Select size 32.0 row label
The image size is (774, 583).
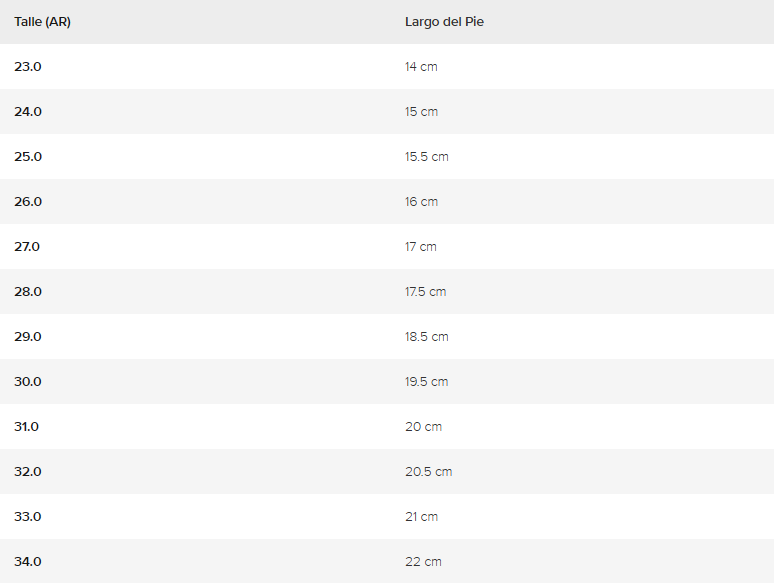tap(28, 472)
